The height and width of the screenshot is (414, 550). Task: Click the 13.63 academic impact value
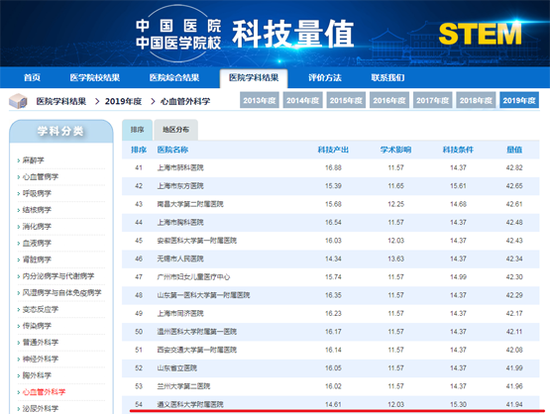coord(396,259)
